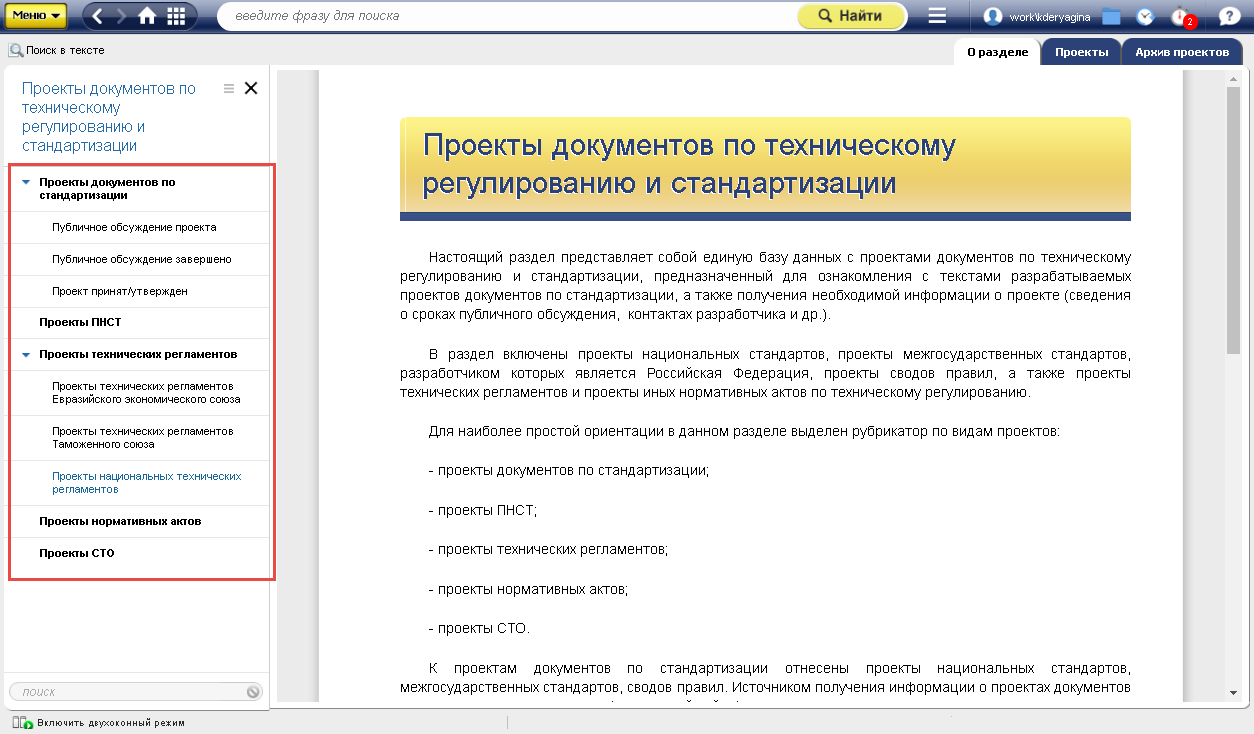Open the question mark help icon

click(1229, 16)
